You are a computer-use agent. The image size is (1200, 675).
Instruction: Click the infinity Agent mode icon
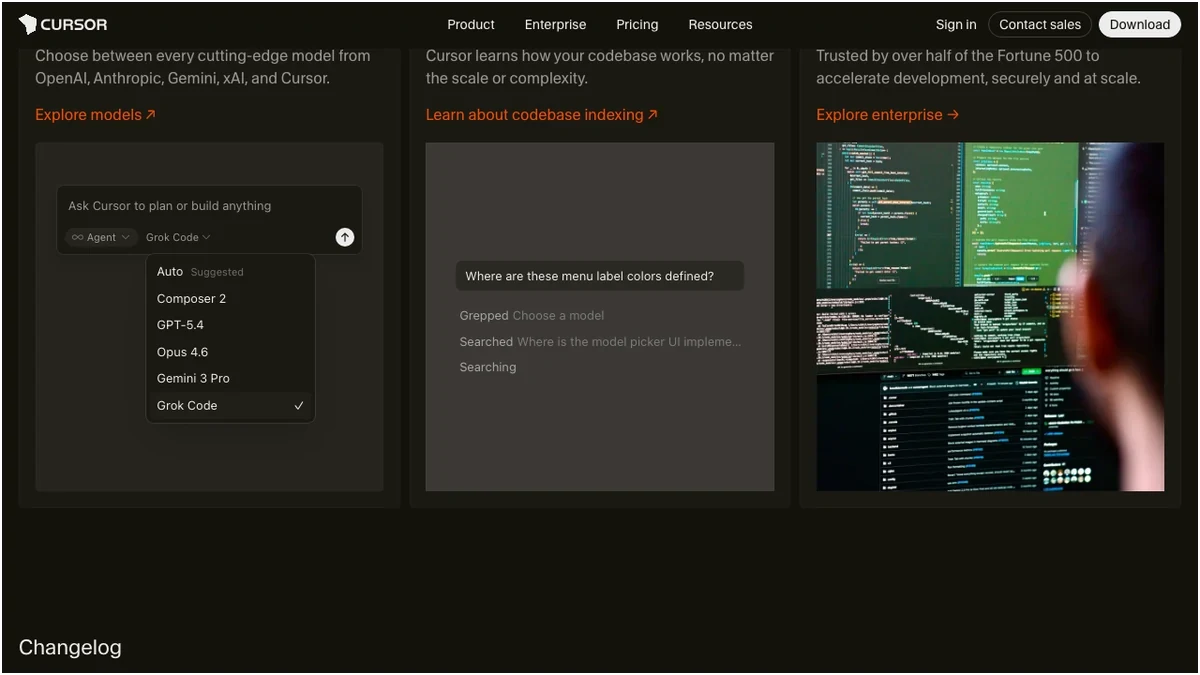[x=77, y=238]
